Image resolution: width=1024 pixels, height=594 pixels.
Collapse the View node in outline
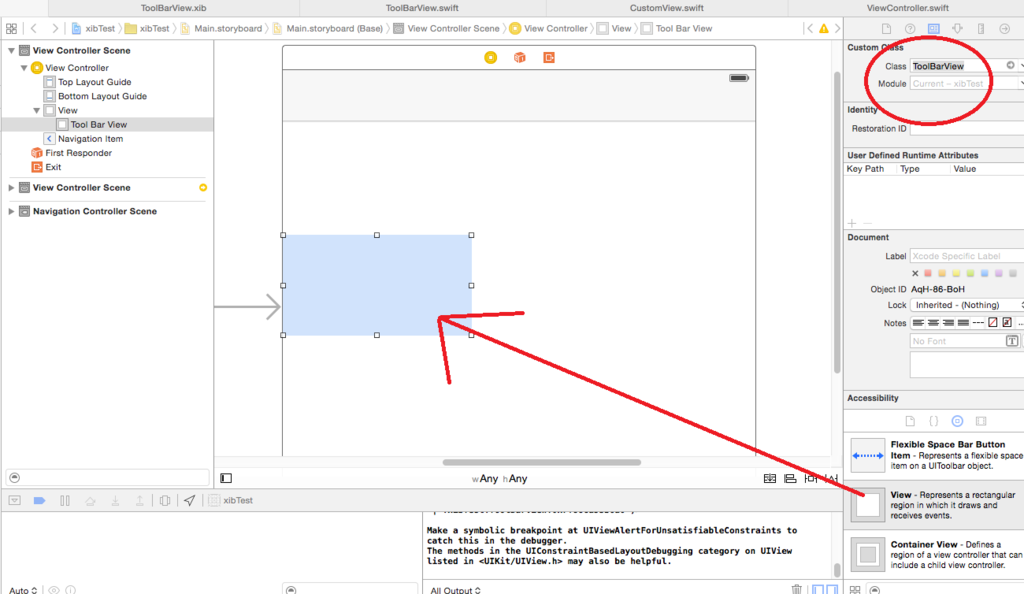[37, 110]
